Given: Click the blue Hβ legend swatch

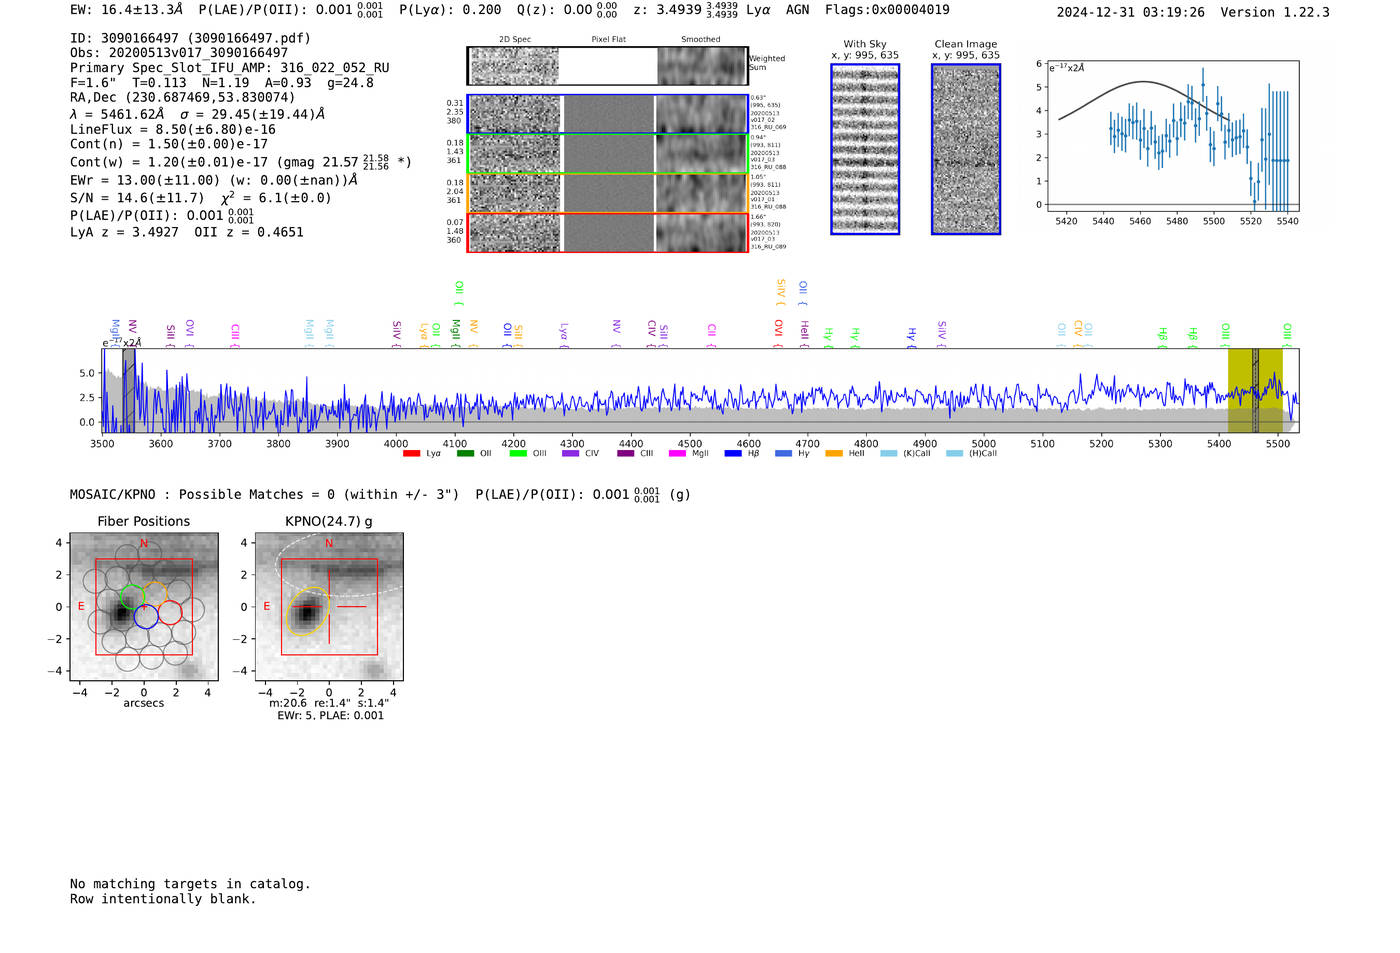Looking at the screenshot, I should (733, 454).
